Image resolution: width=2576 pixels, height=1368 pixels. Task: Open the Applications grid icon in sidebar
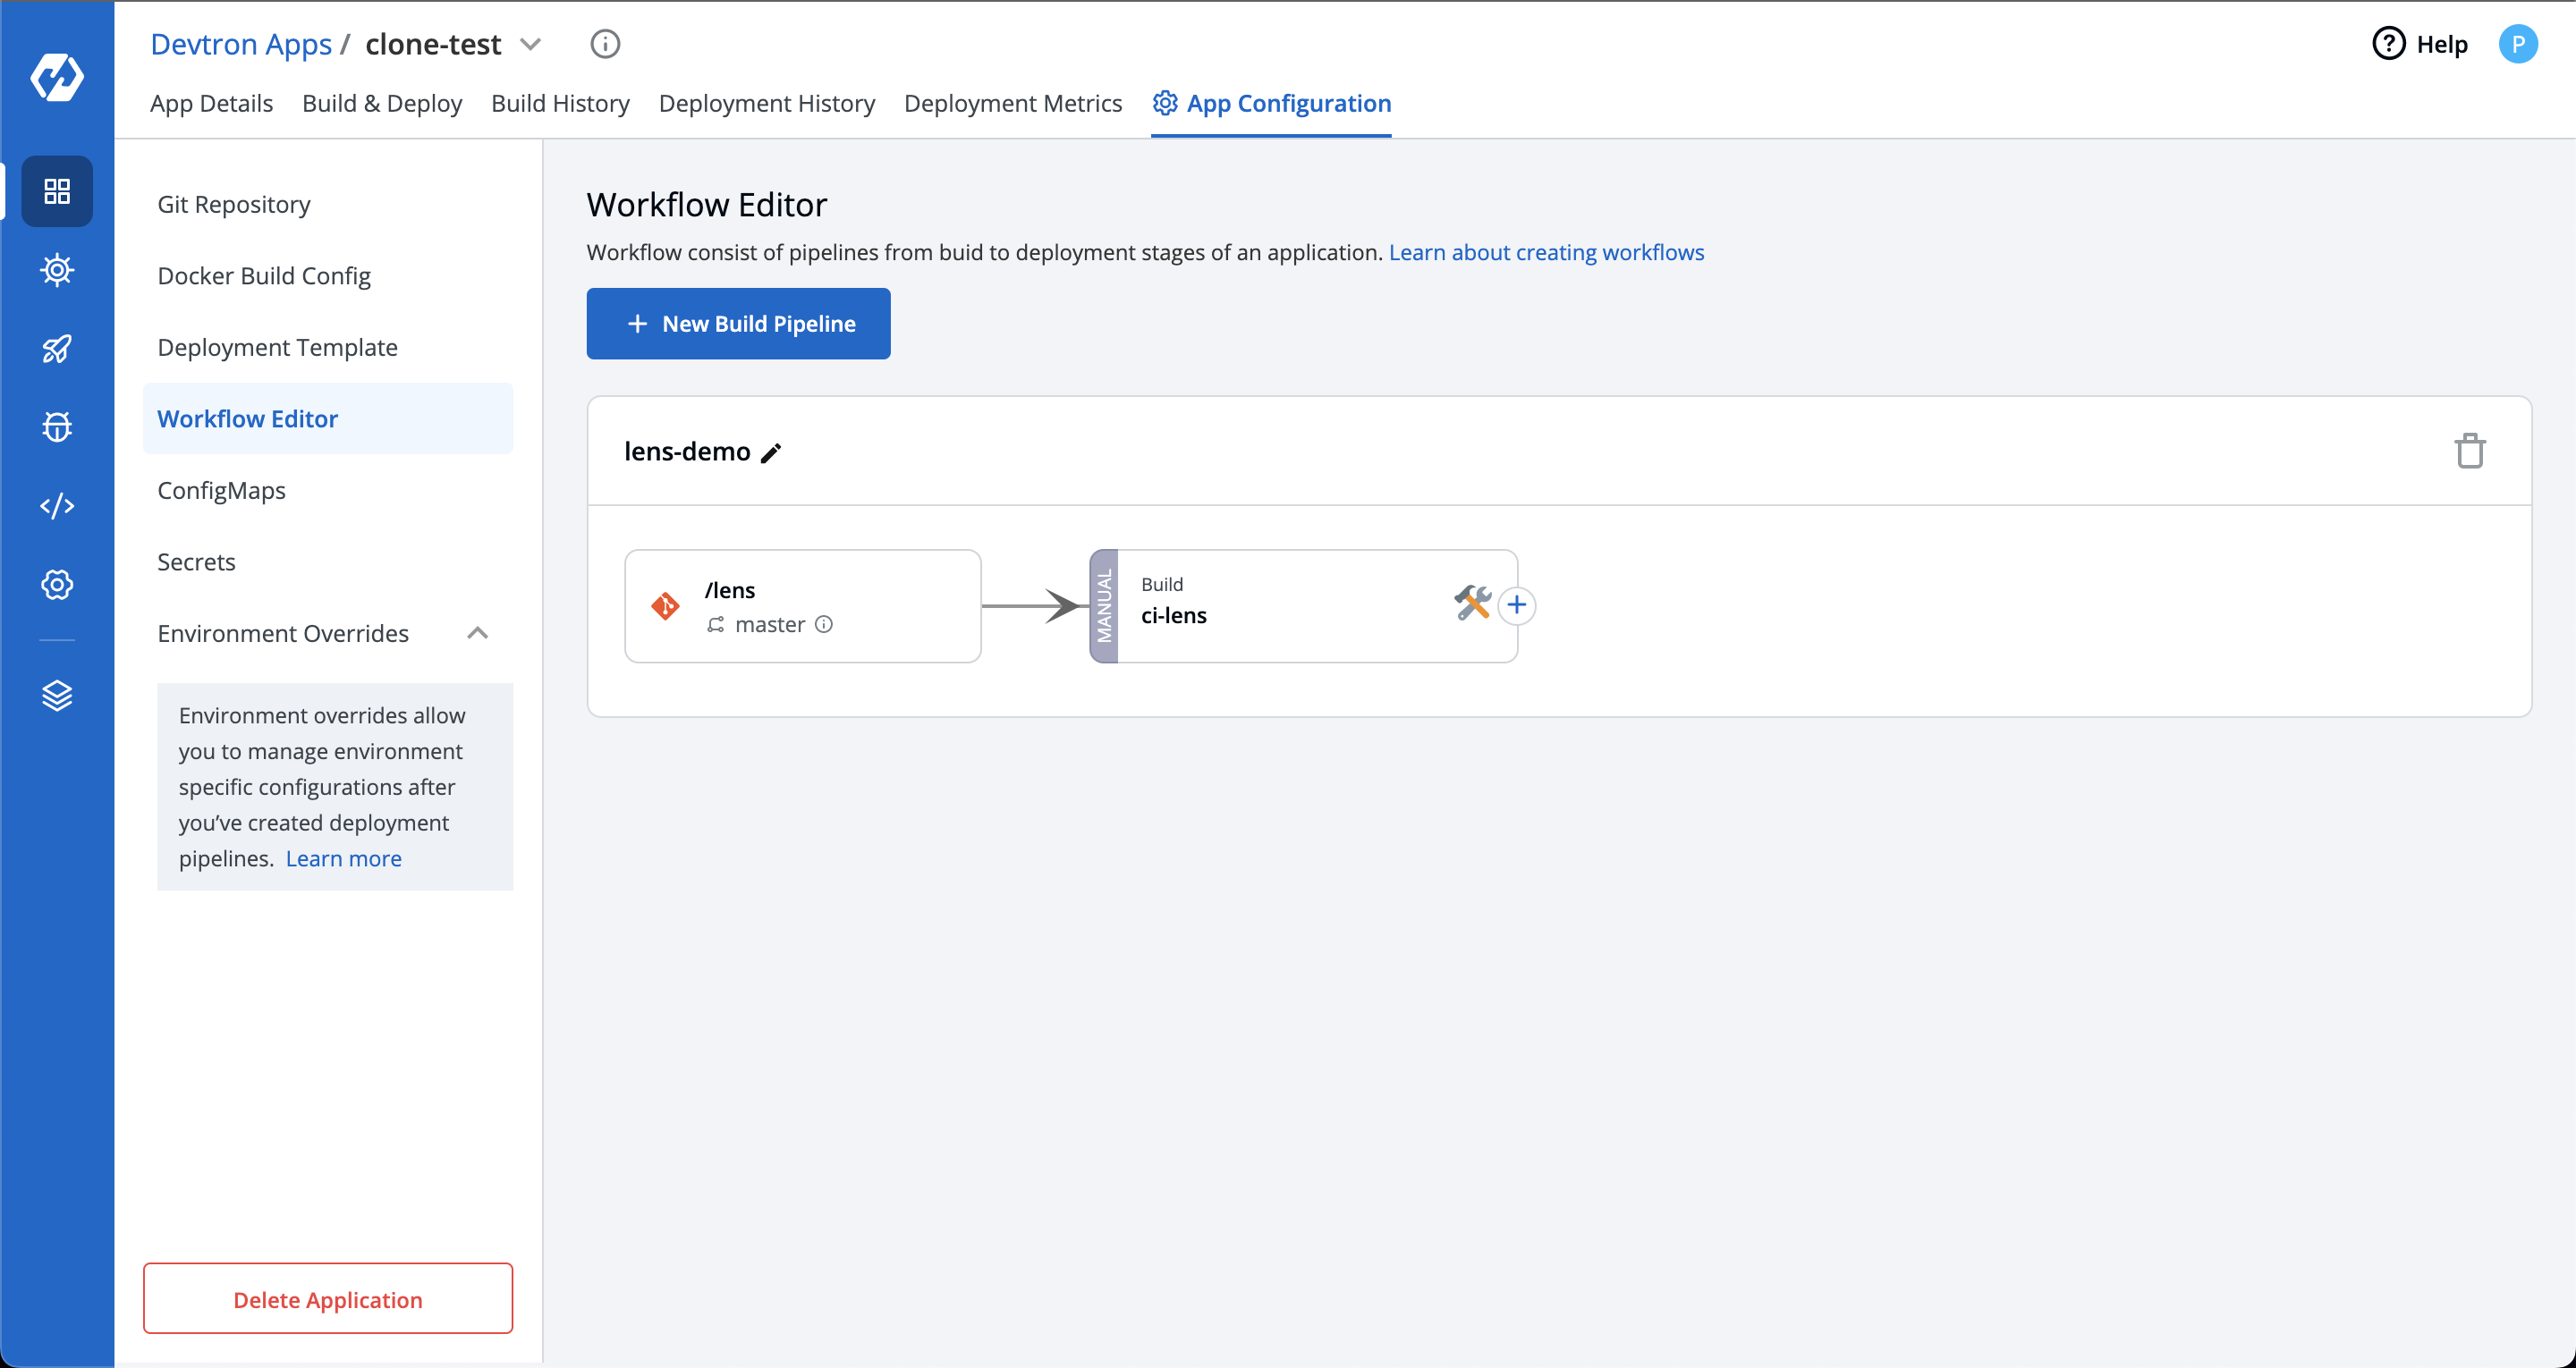tap(57, 191)
